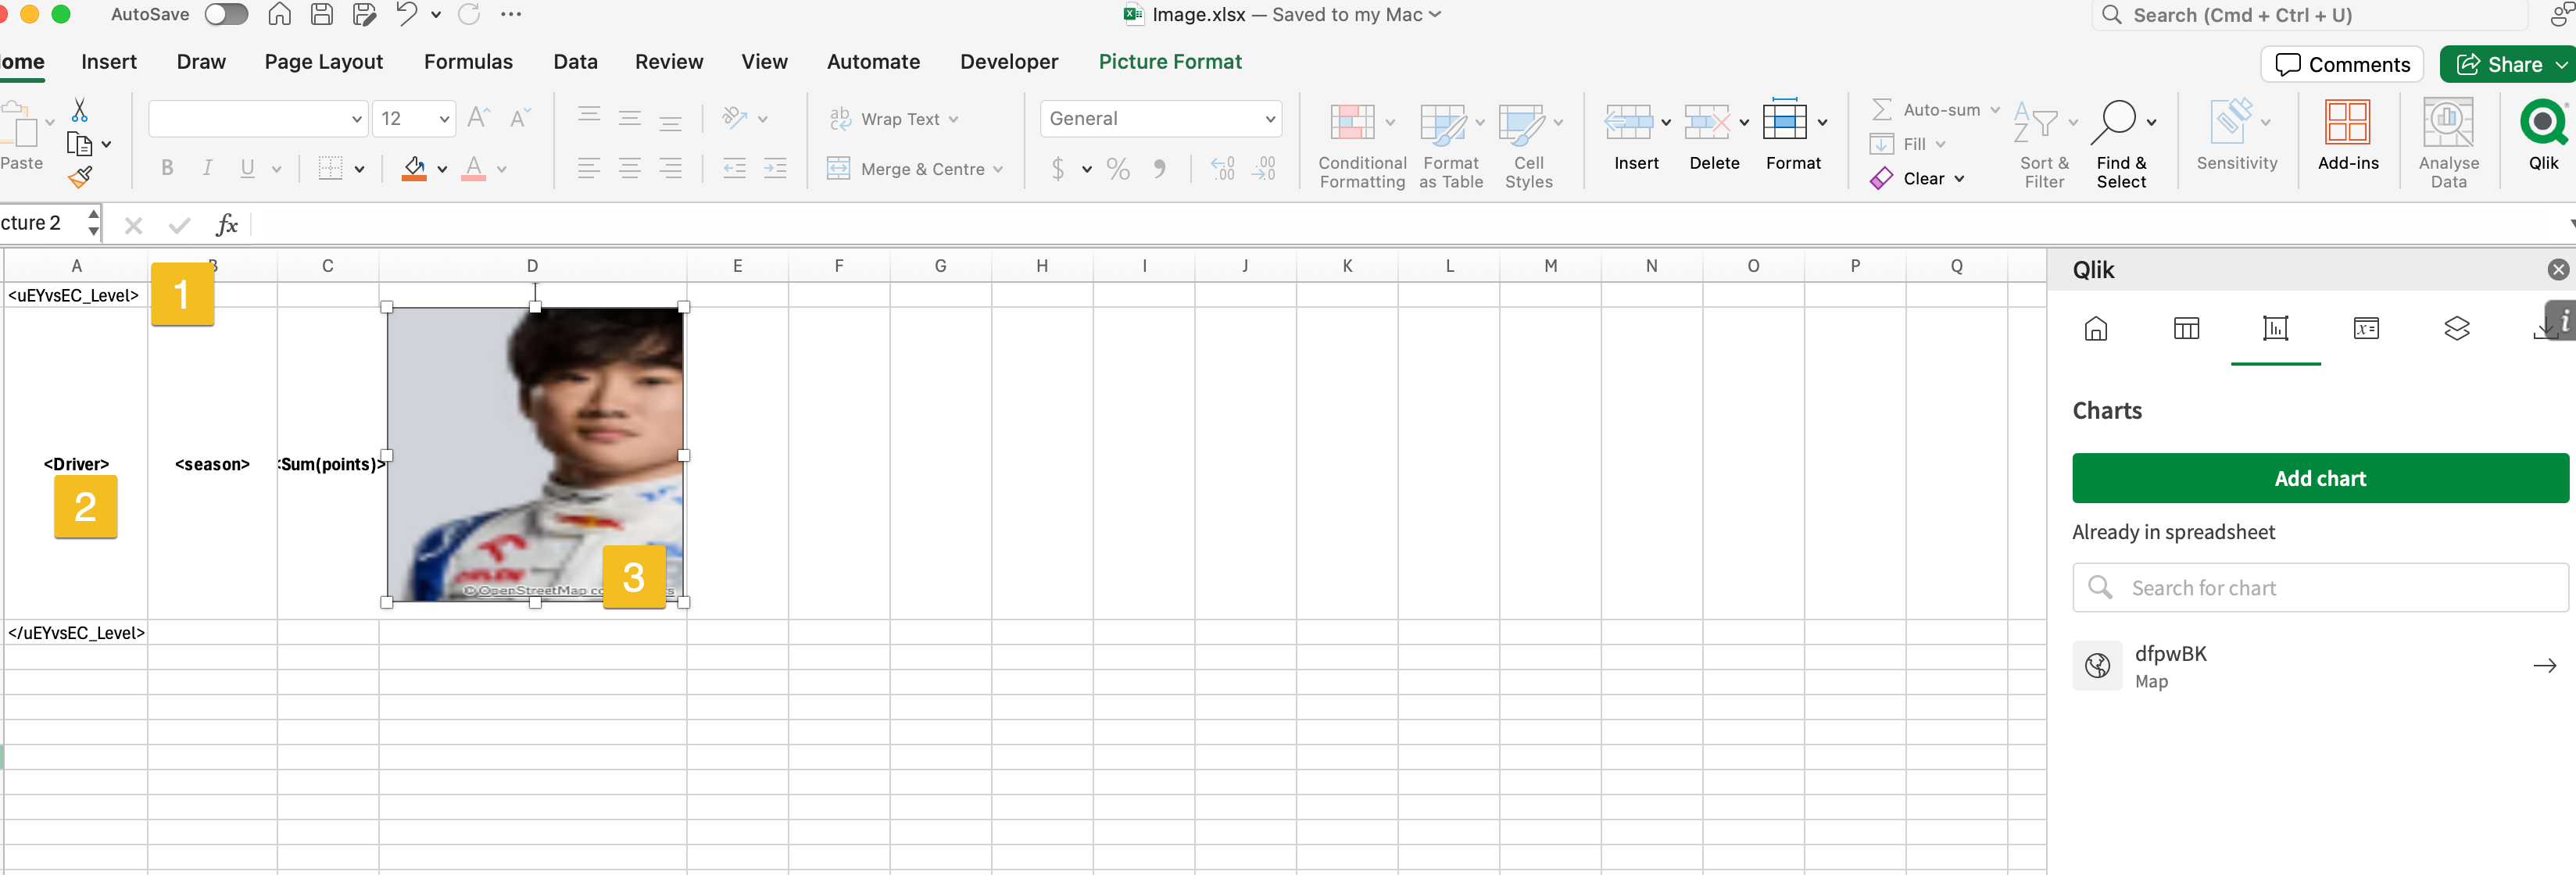The width and height of the screenshot is (2576, 875).
Task: Open the Tables view in Qlik sidebar
Action: click(2187, 329)
